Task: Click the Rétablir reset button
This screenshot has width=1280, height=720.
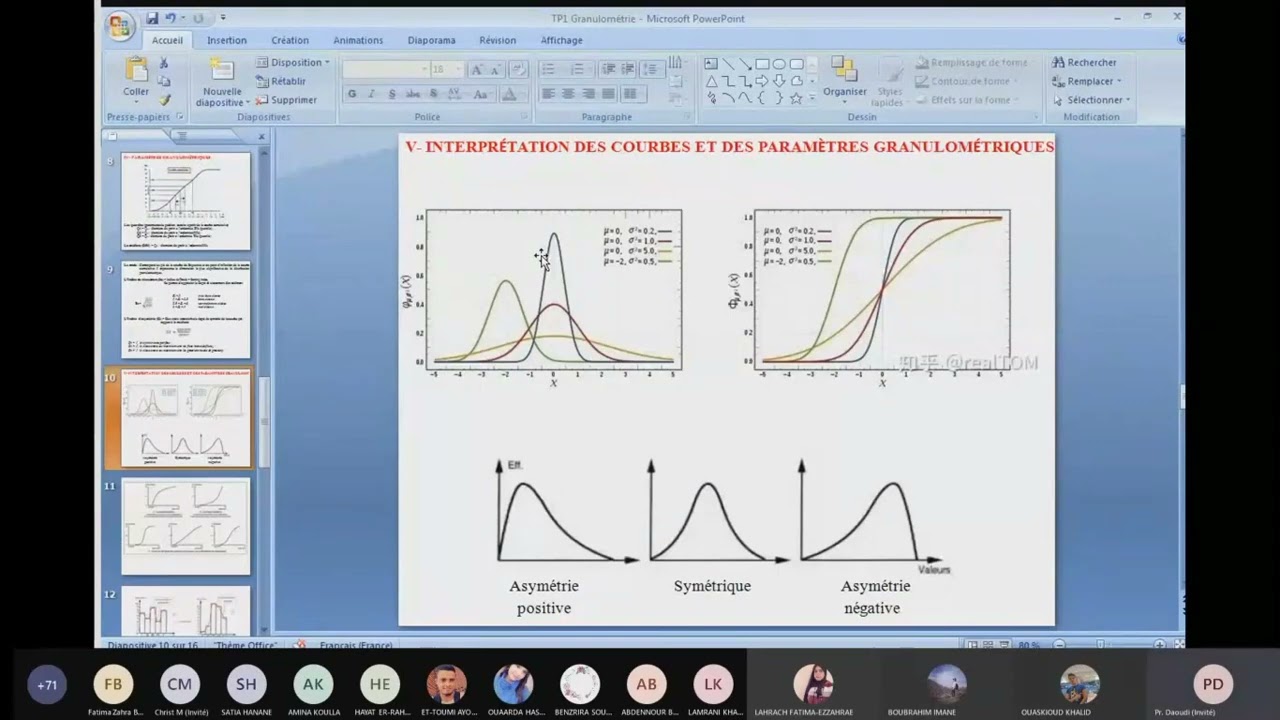Action: coord(281,81)
